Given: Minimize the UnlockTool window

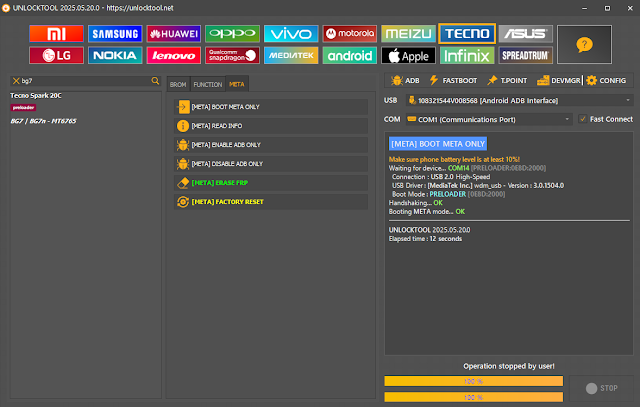Looking at the screenshot, I should tap(584, 8).
